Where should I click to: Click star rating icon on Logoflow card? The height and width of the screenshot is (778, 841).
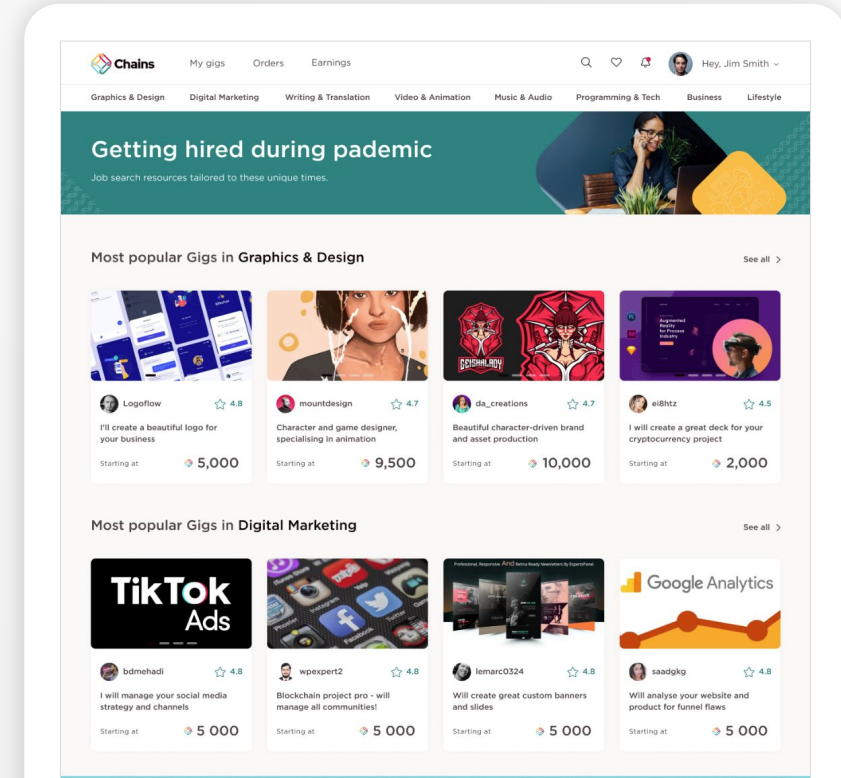pyautogui.click(x=220, y=404)
